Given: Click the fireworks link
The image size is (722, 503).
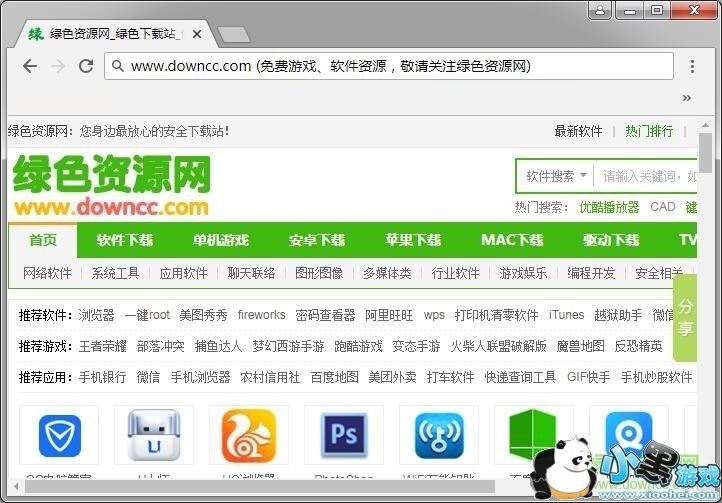Looking at the screenshot, I should coord(262,315).
